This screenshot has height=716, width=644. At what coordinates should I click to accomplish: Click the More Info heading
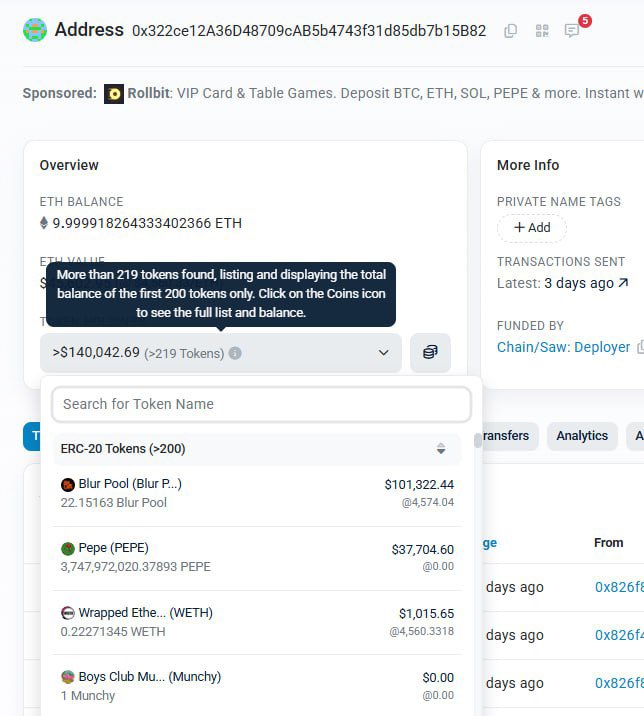pyautogui.click(x=528, y=165)
